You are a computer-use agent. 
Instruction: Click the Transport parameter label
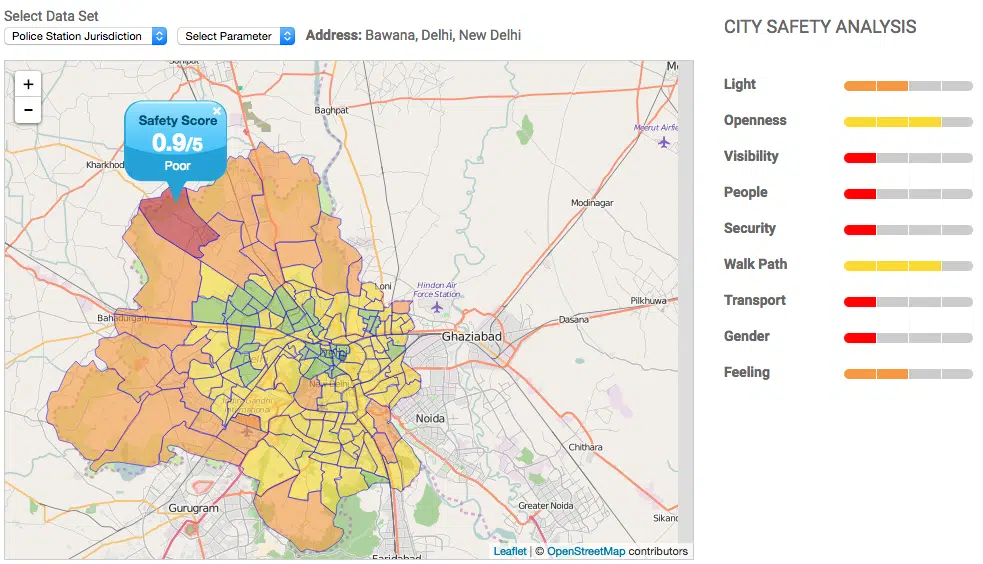click(x=754, y=301)
